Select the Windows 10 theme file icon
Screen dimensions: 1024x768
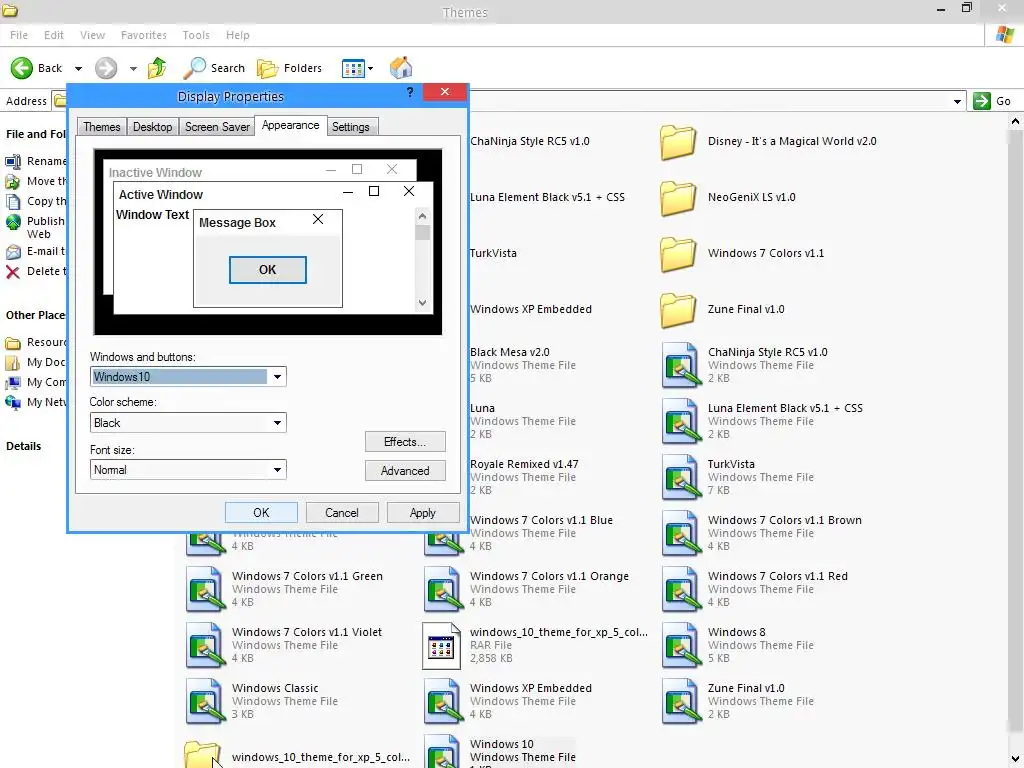(x=443, y=751)
